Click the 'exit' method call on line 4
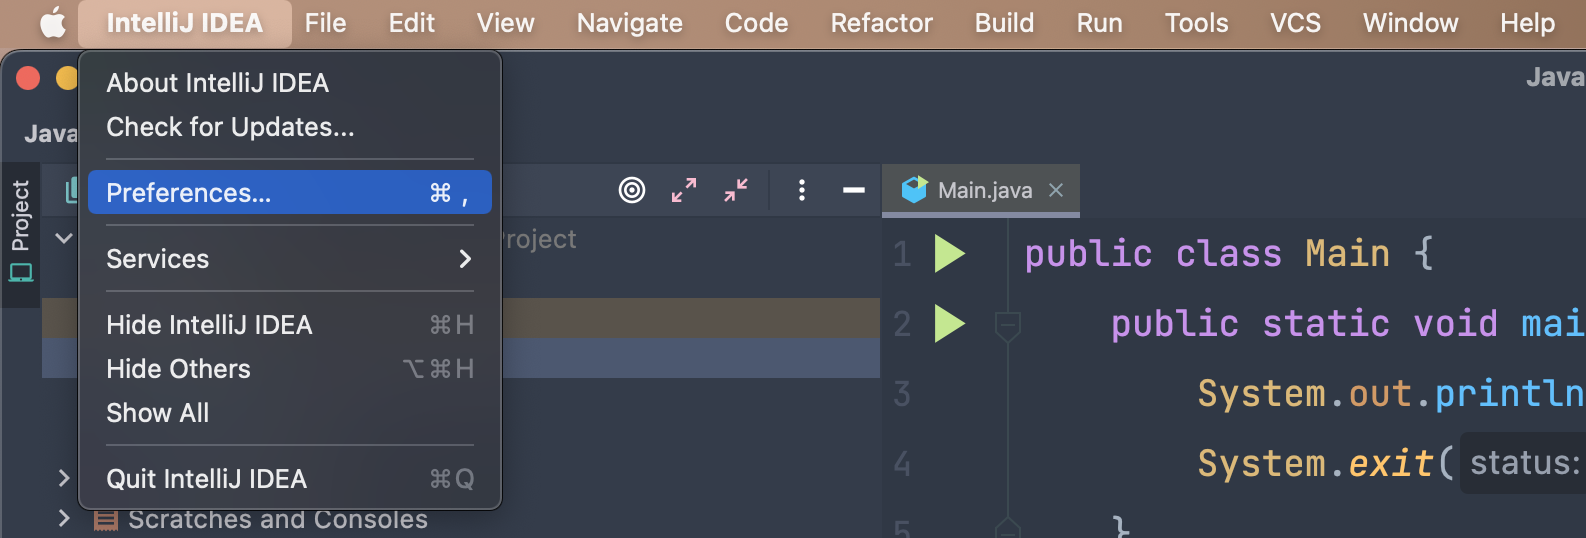The height and width of the screenshot is (538, 1586). tap(1391, 464)
